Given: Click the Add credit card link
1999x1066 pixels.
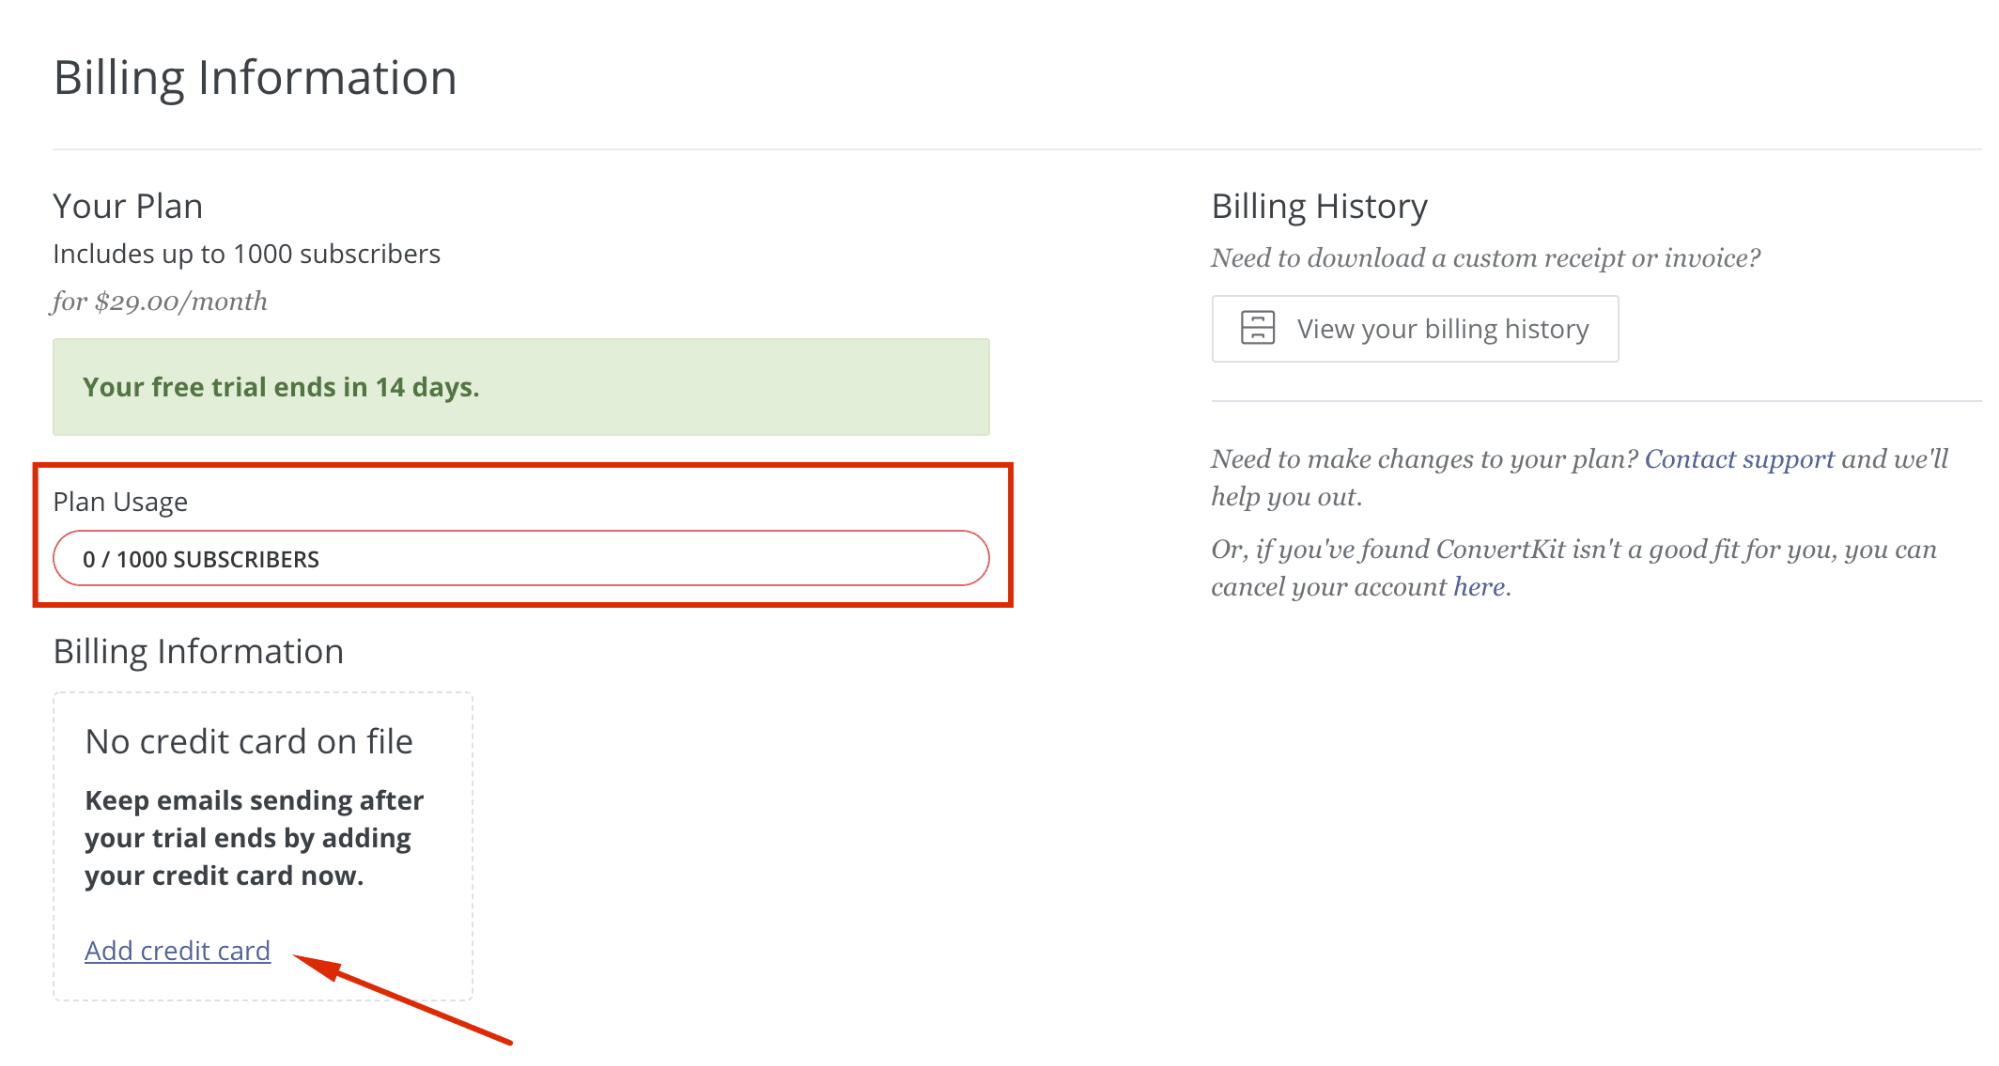Looking at the screenshot, I should (x=177, y=950).
